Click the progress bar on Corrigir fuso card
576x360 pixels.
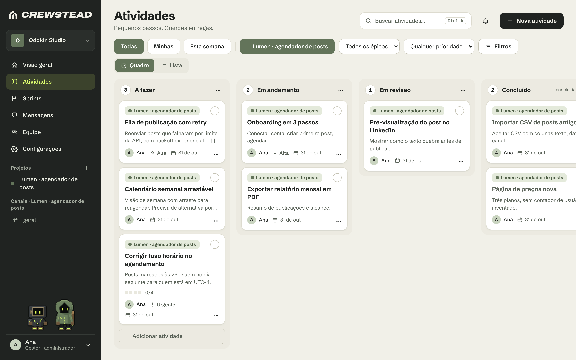tap(133, 292)
